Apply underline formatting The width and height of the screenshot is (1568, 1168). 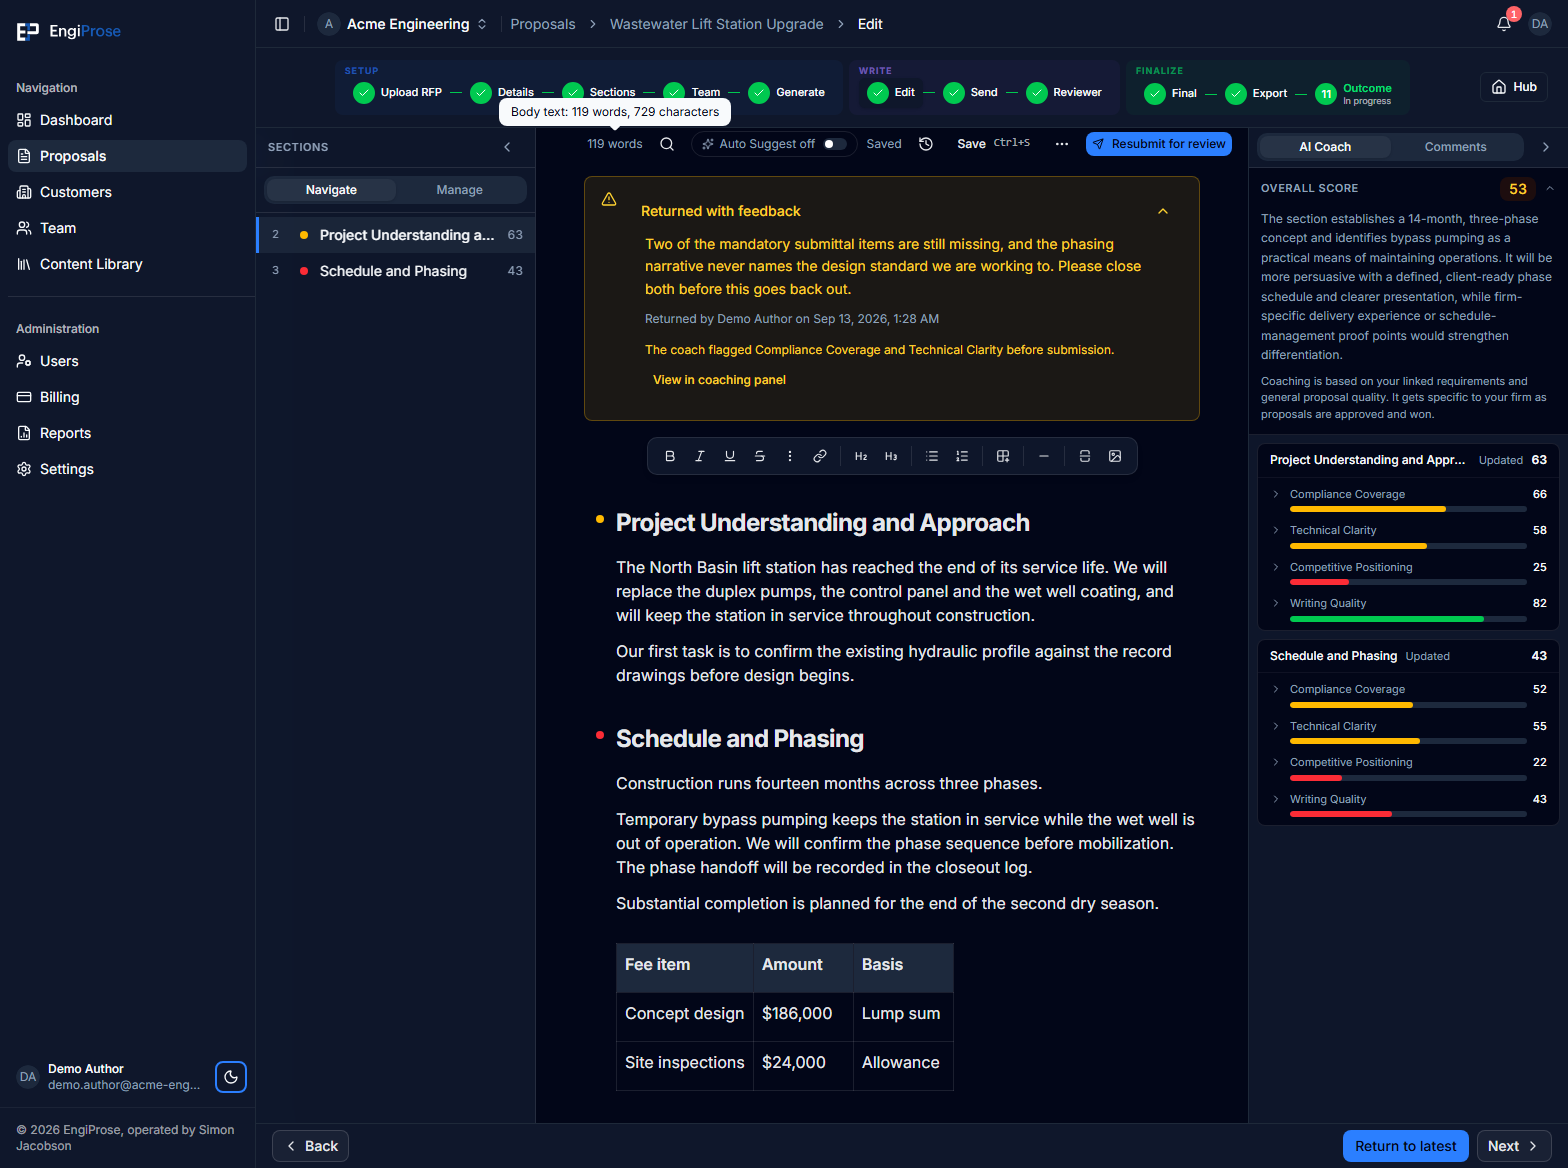730,456
